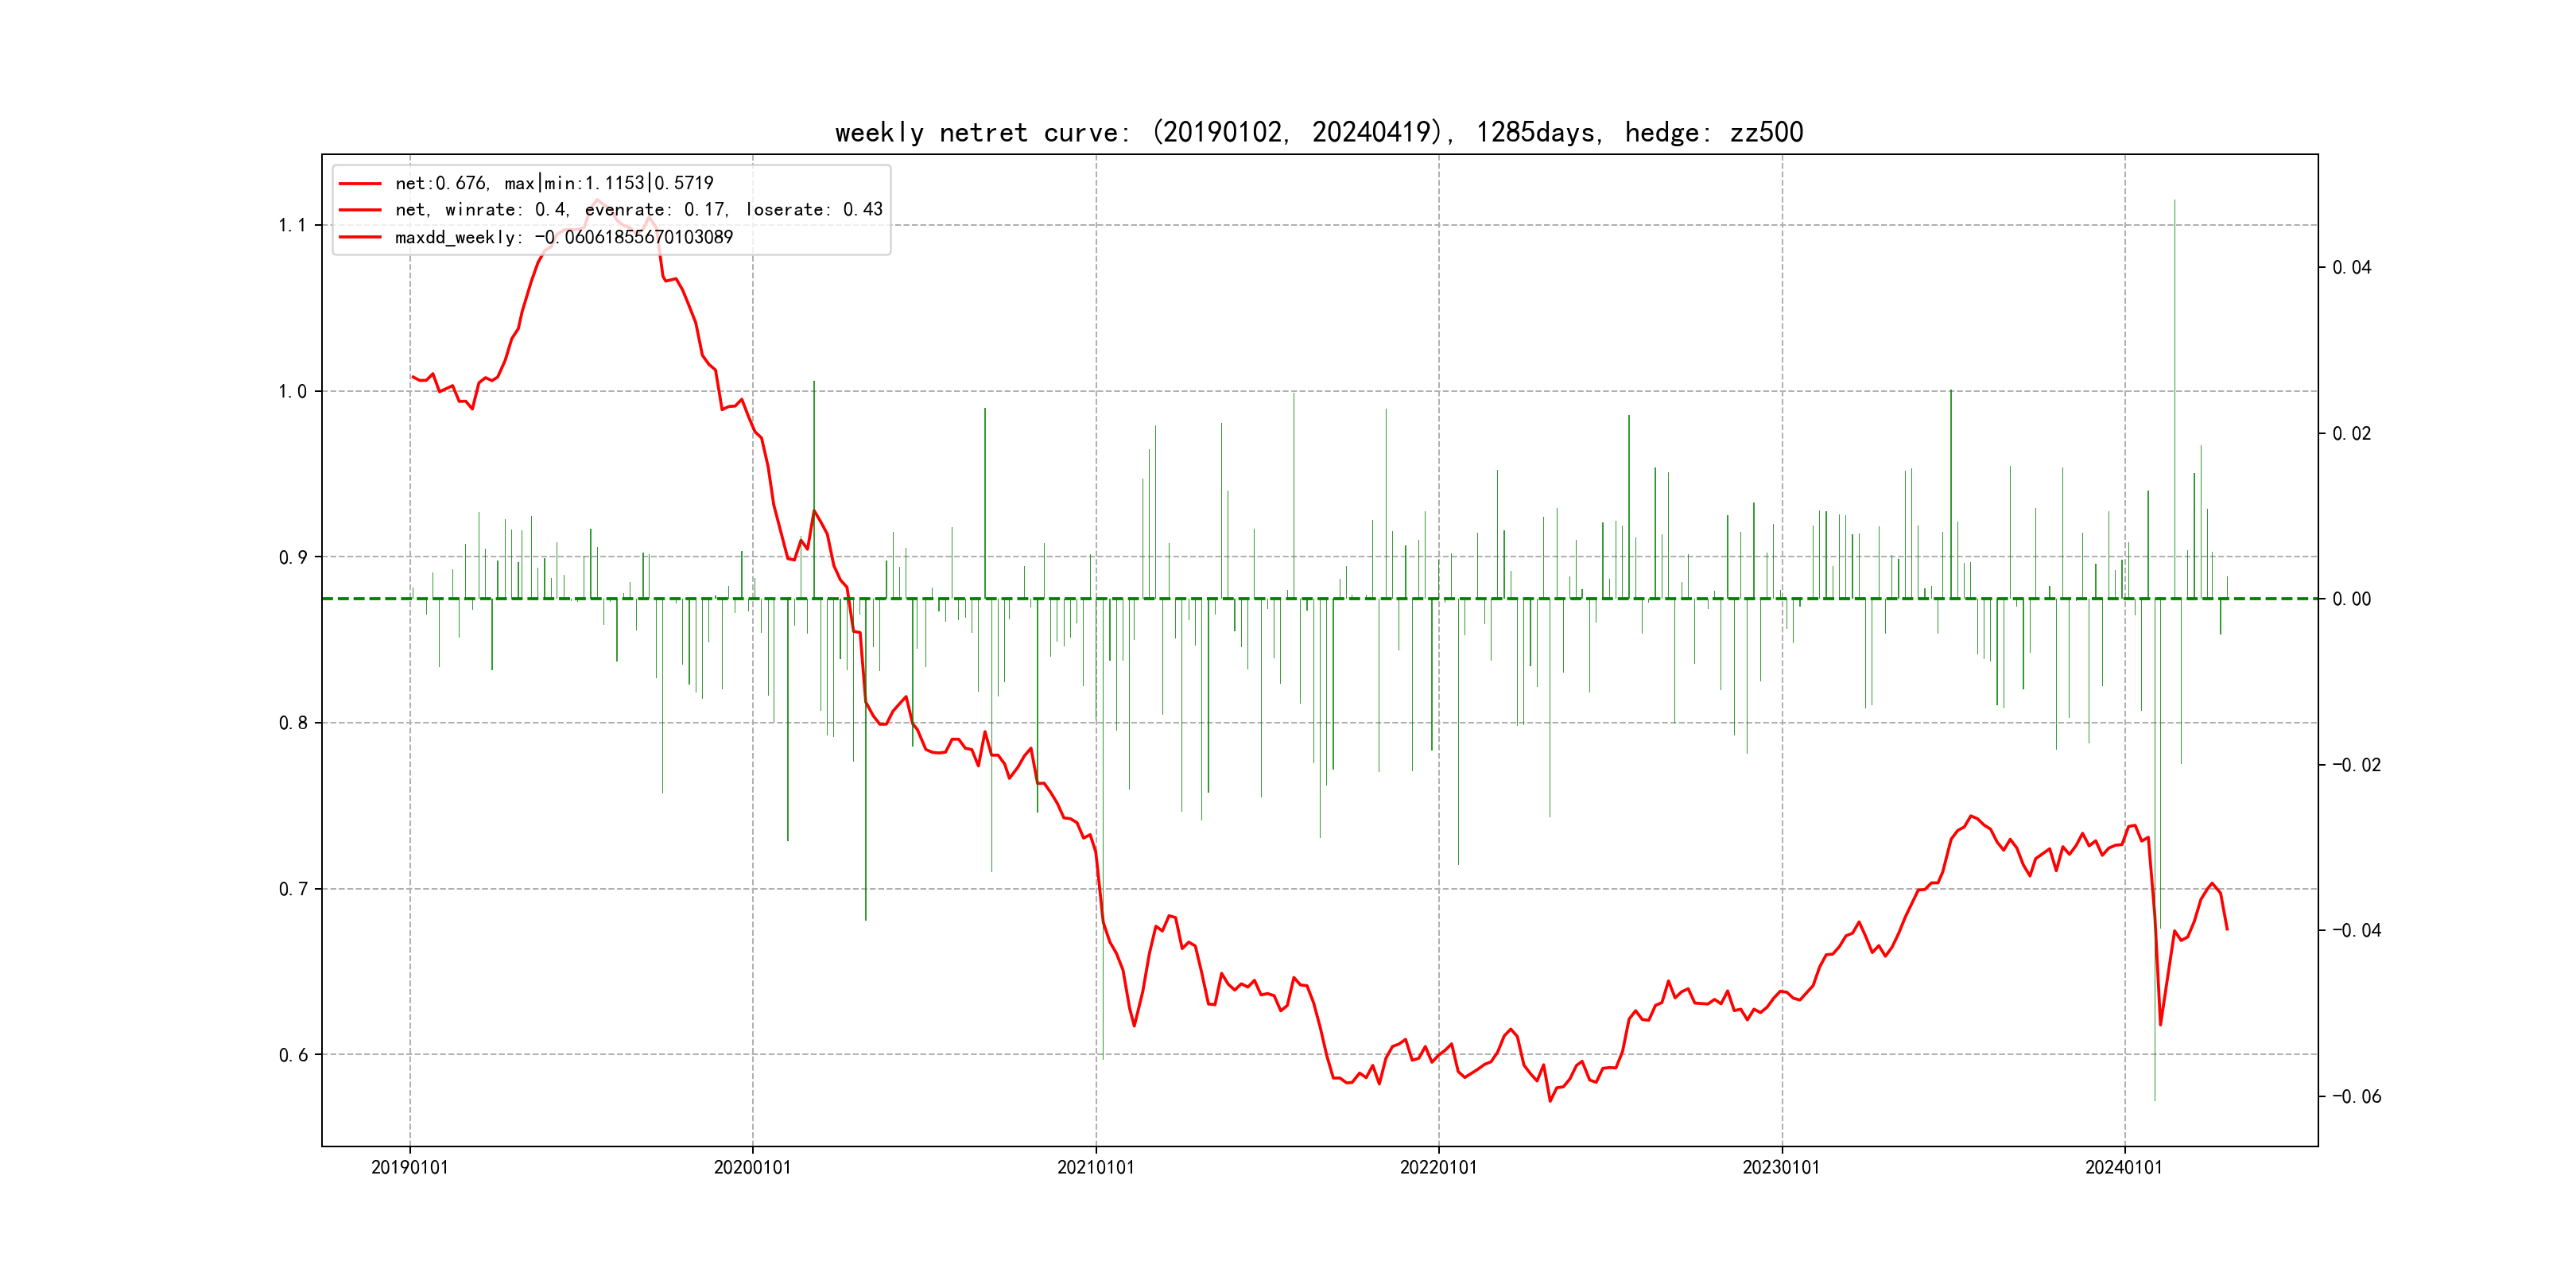Click the chart title text
This screenshot has height=1288, width=2576.
(x=1318, y=132)
